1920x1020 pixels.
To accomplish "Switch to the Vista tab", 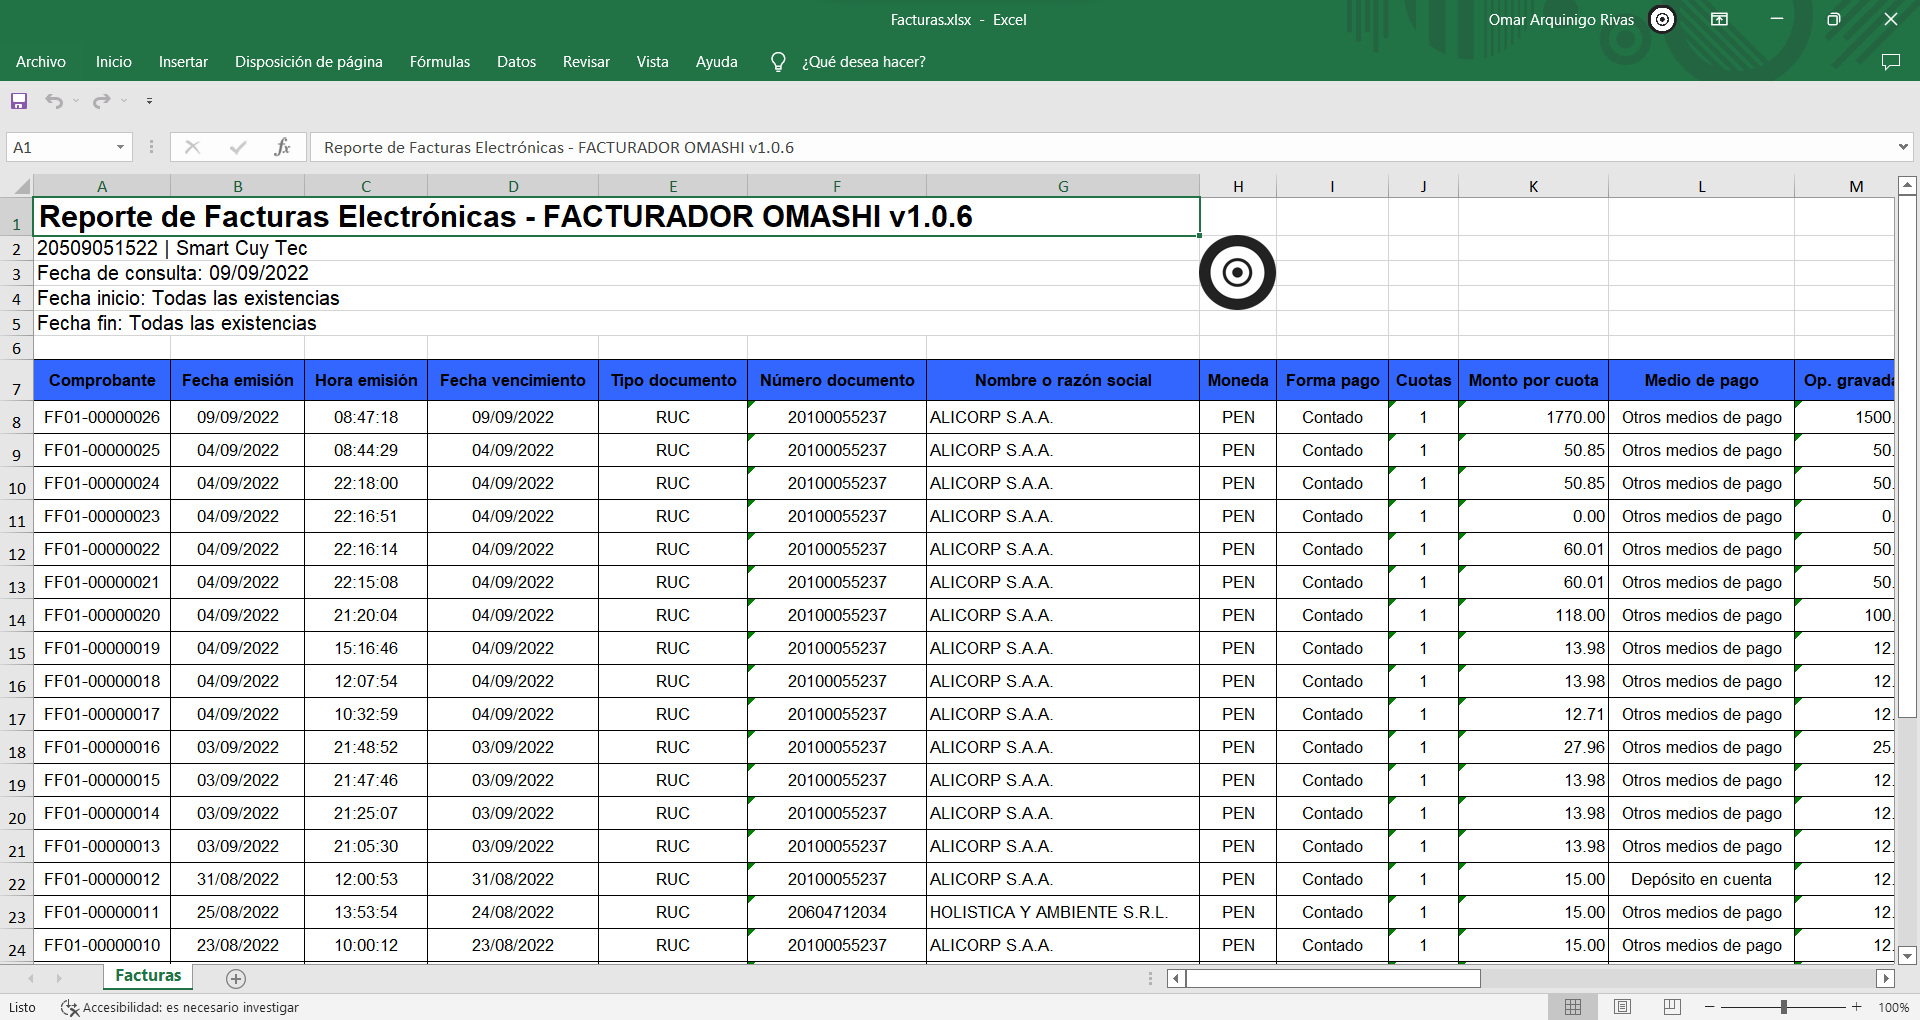I will [x=653, y=62].
